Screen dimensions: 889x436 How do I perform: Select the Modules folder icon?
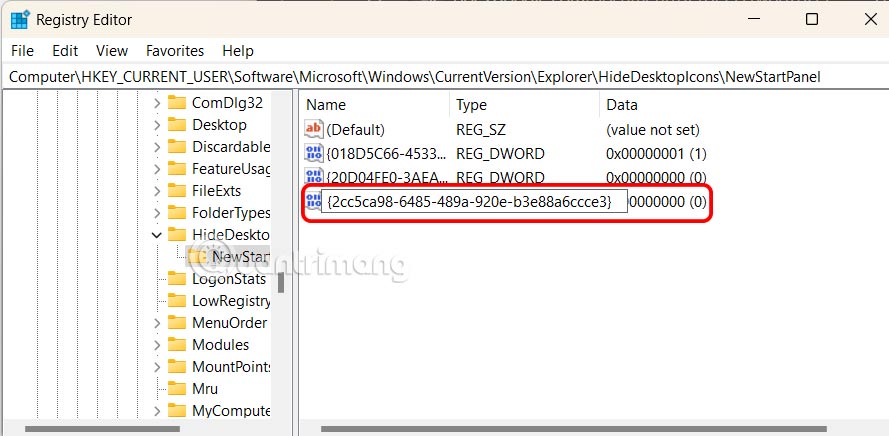pyautogui.click(x=177, y=345)
